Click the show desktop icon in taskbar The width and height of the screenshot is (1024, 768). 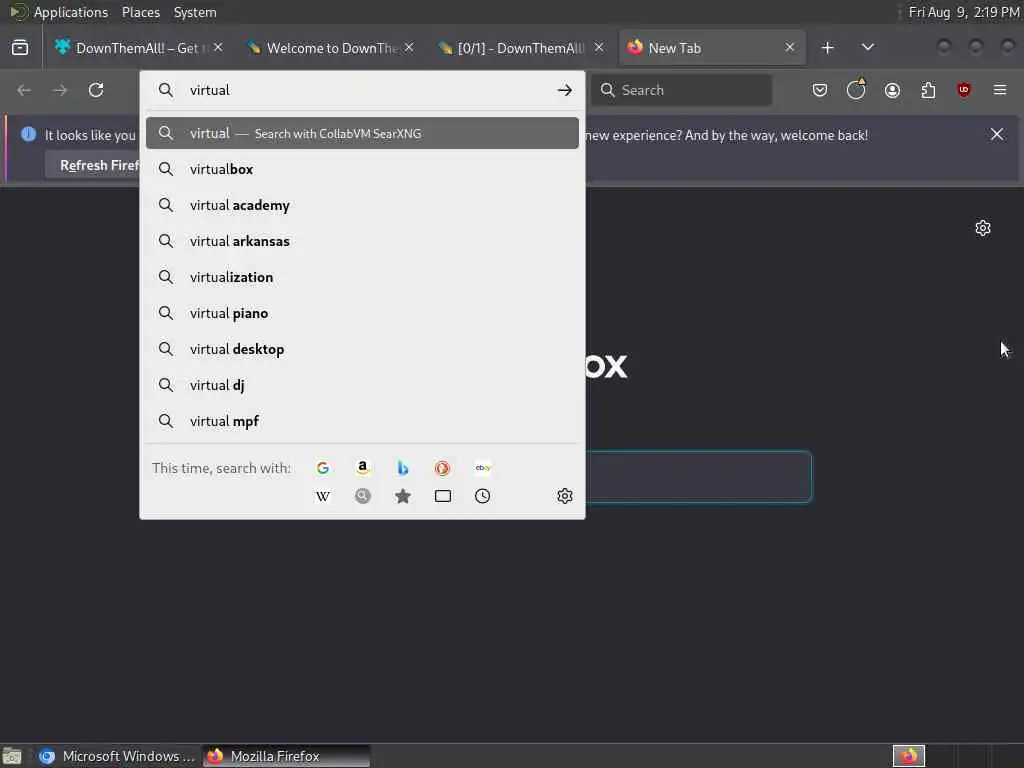pyautogui.click(x=12, y=756)
